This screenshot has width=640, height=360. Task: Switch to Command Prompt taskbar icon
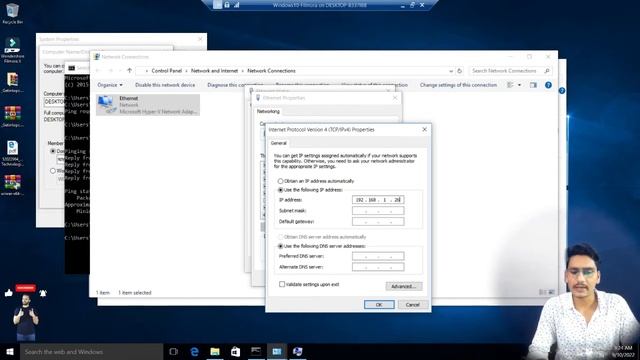(x=256, y=351)
